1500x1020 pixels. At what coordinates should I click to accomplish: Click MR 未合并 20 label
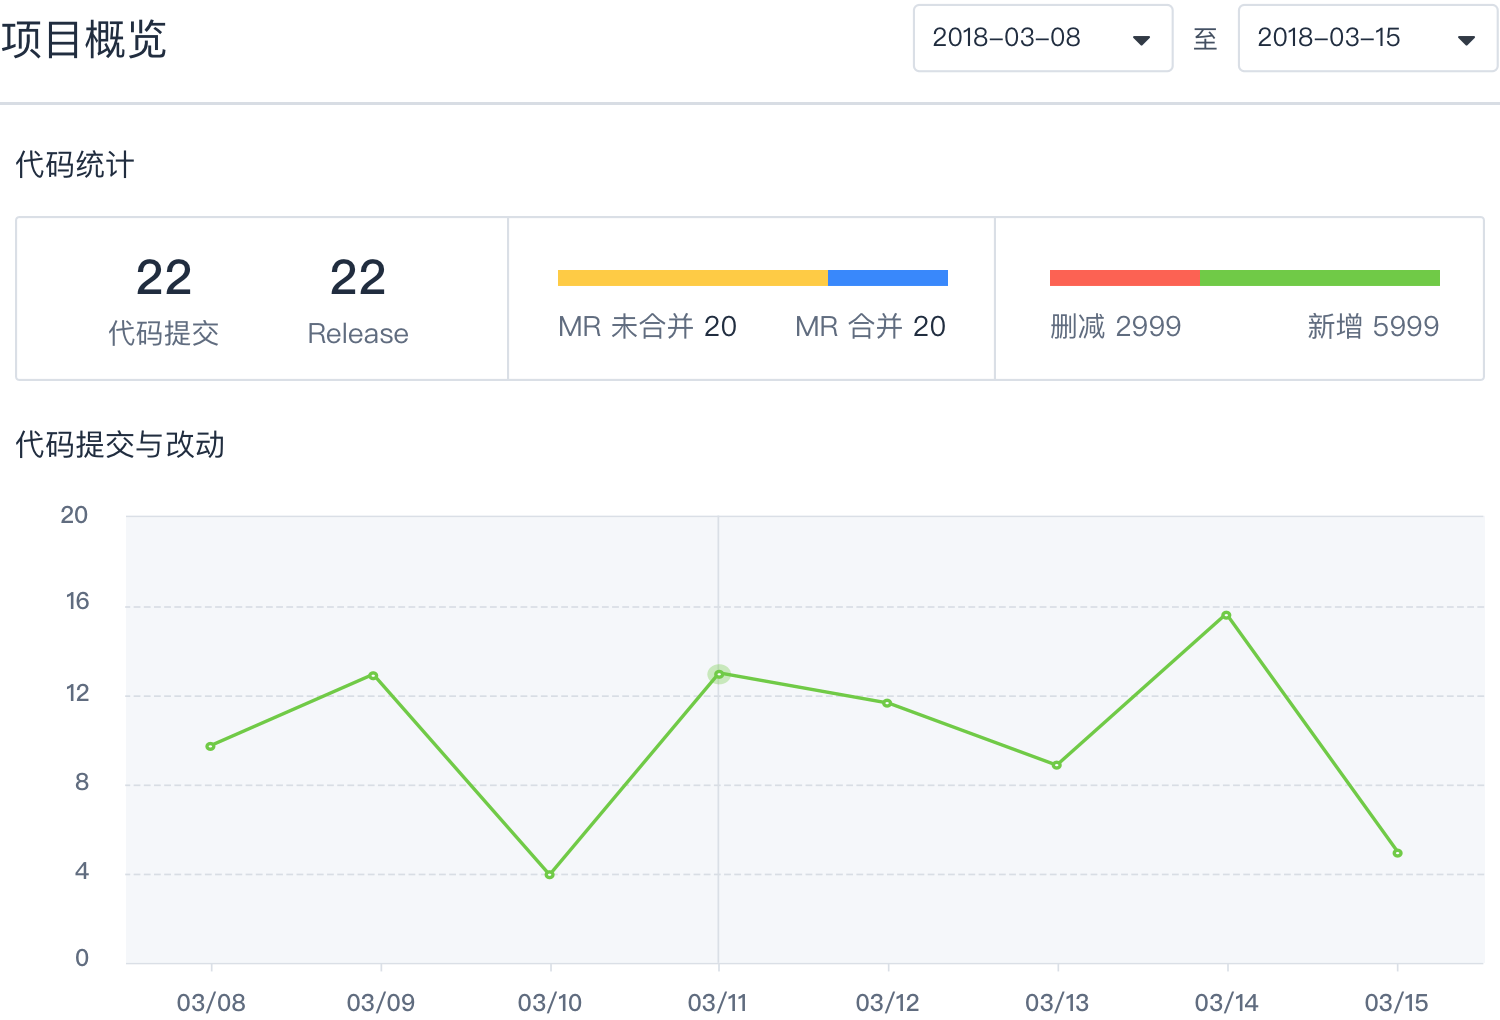coord(647,326)
